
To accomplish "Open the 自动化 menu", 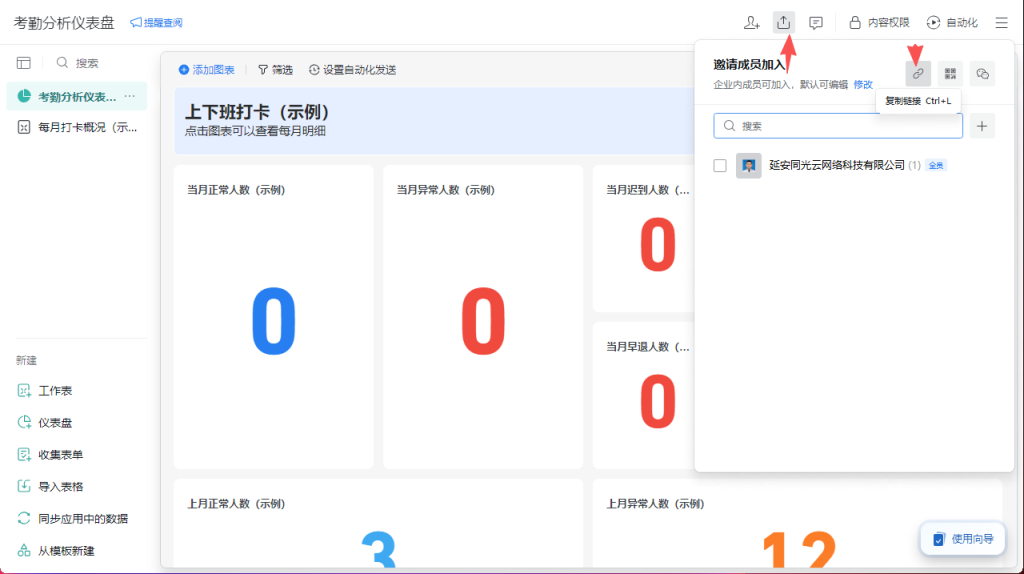I will click(x=951, y=22).
